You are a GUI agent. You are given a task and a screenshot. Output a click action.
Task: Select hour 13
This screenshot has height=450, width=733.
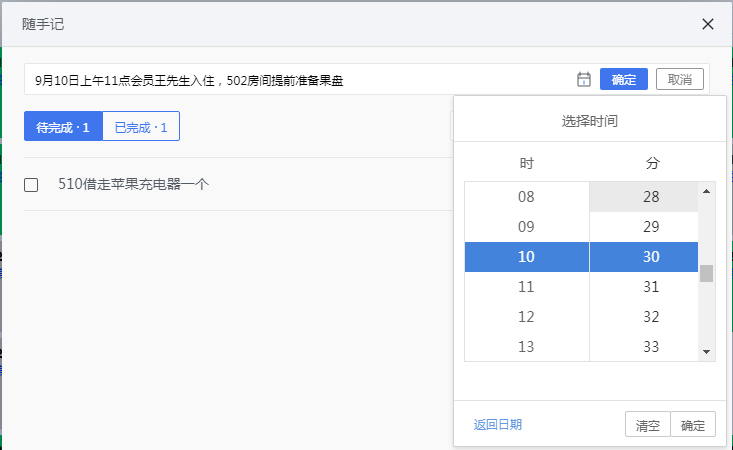click(x=526, y=347)
